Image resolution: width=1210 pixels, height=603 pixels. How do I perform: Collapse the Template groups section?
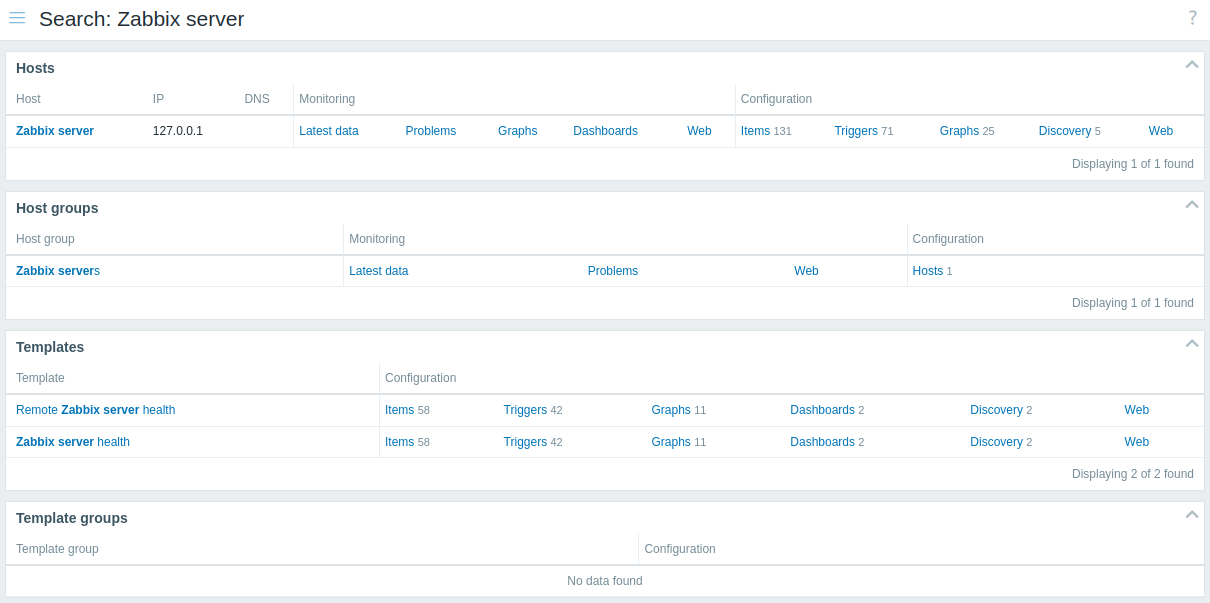(1192, 514)
